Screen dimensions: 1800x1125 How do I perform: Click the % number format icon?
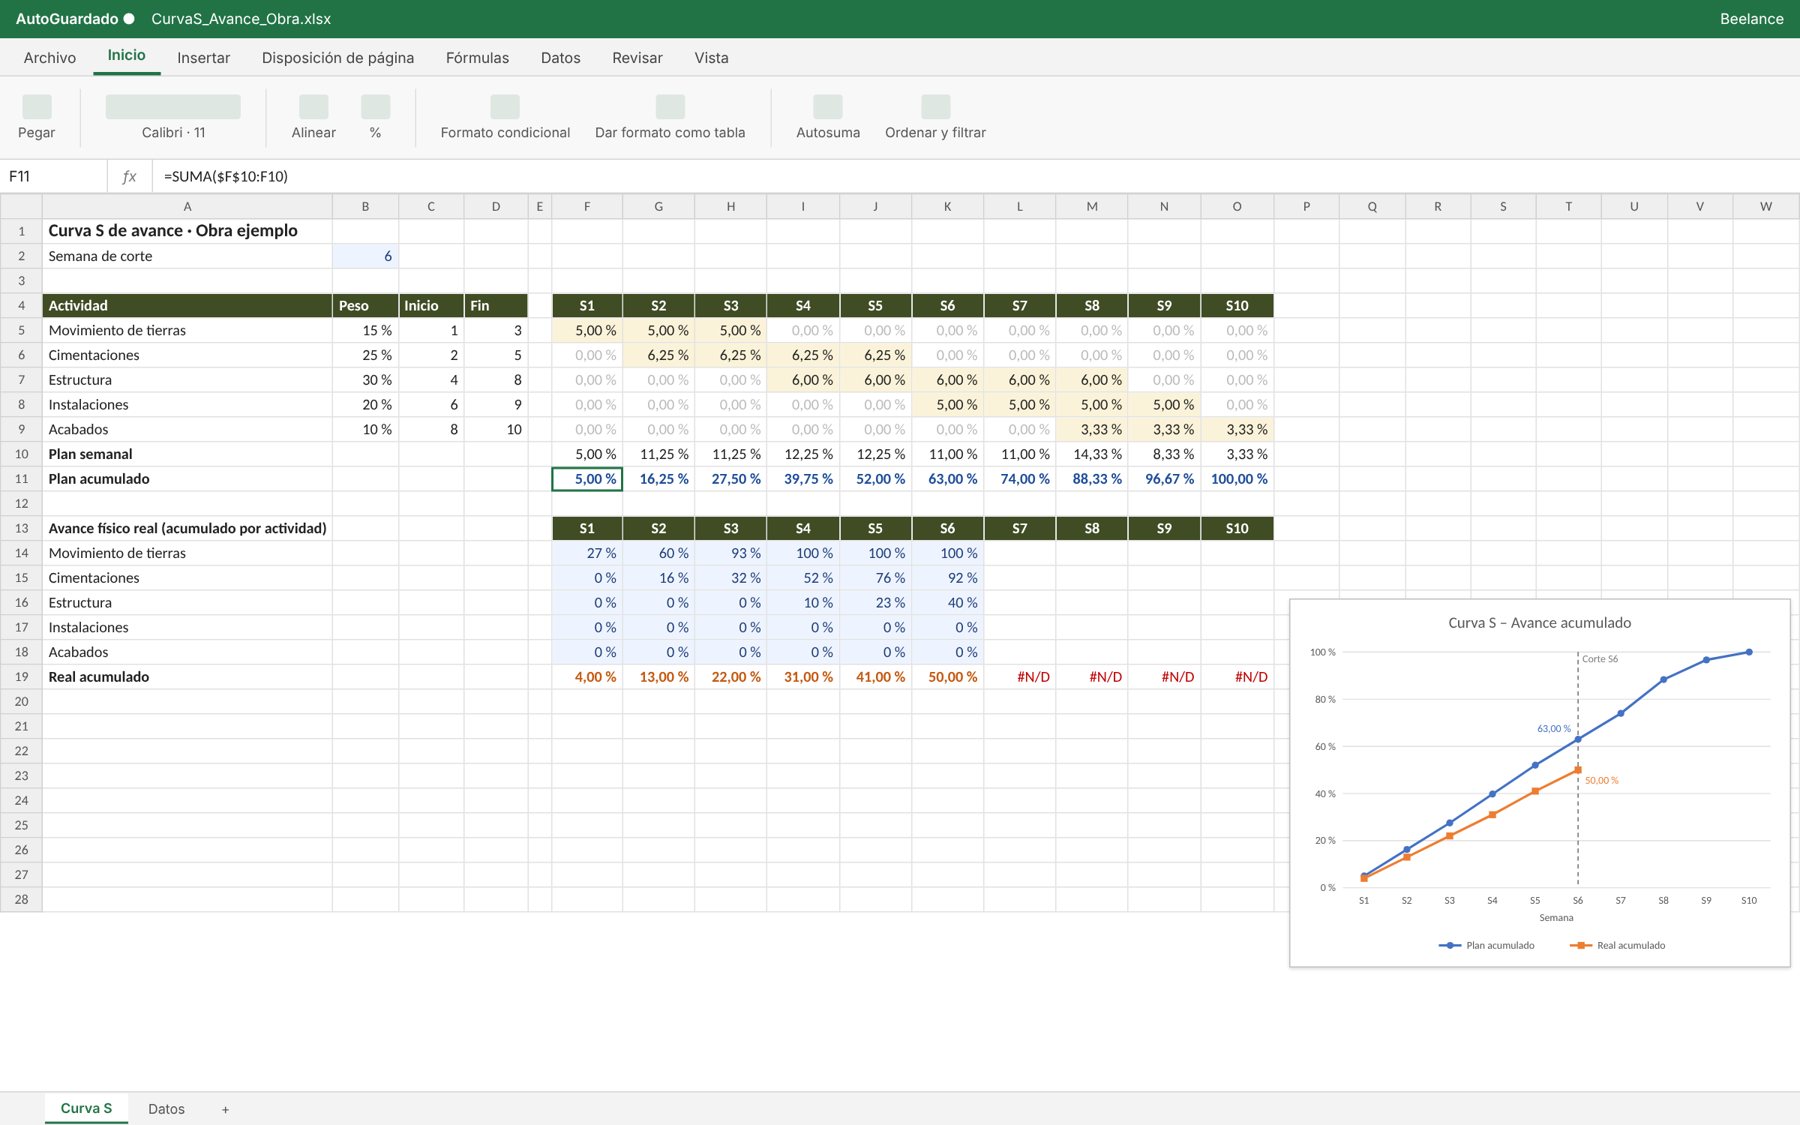coord(375,107)
